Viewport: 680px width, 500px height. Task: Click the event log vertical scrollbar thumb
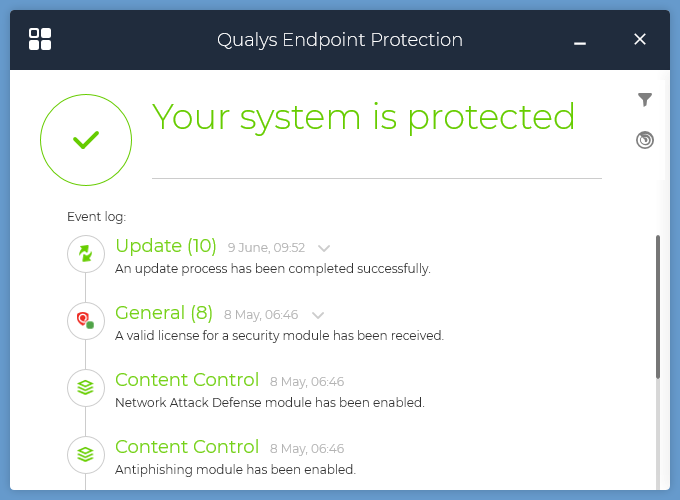coord(658,307)
